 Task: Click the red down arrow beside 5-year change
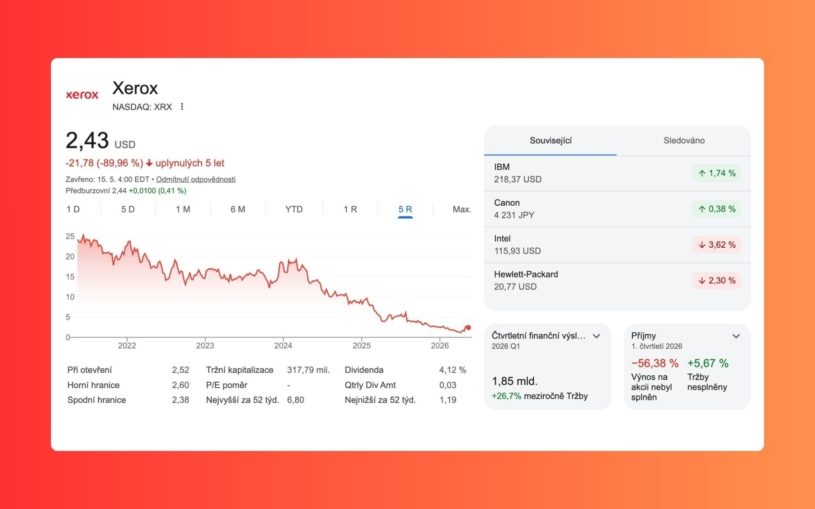(x=149, y=163)
